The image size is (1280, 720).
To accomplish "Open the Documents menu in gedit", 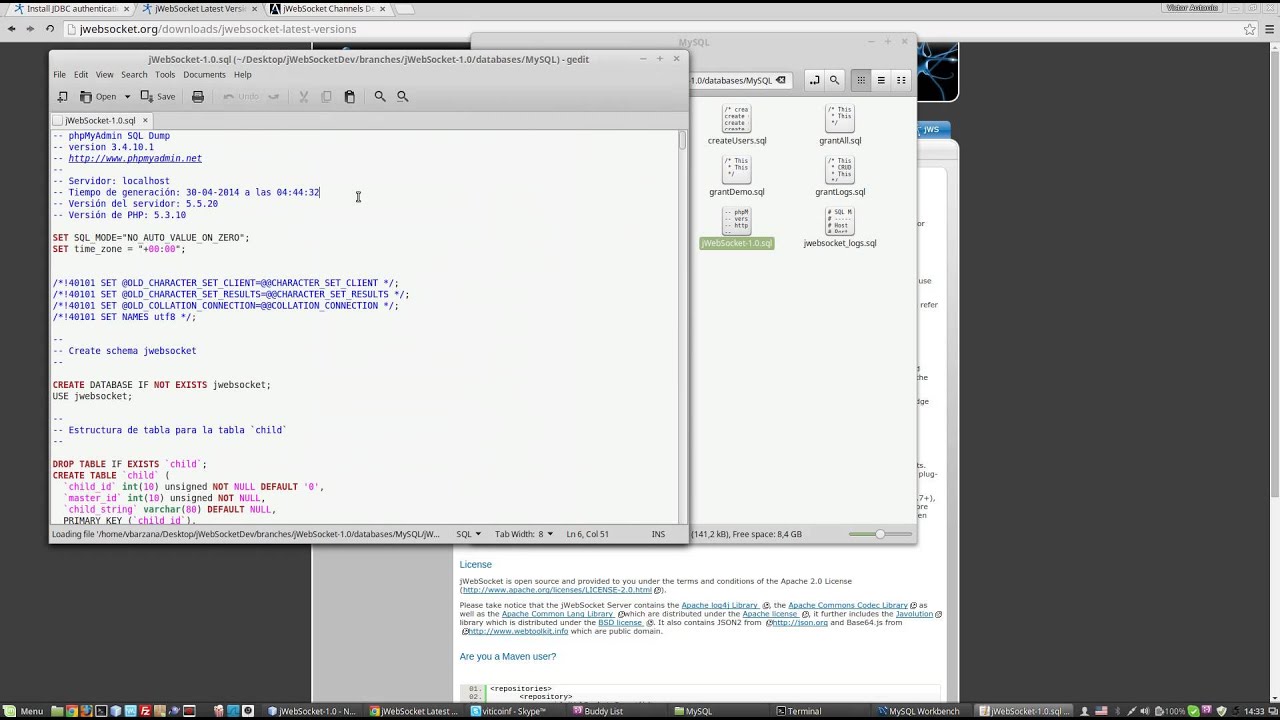I will pos(204,75).
